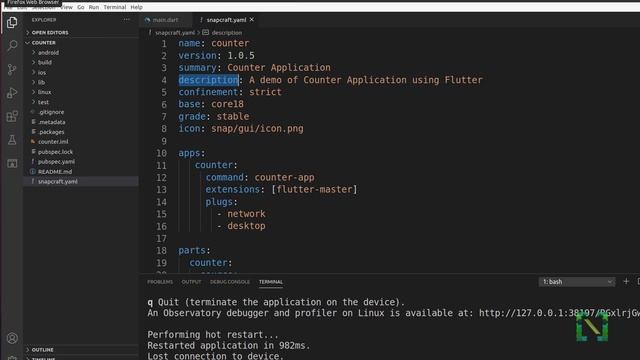Select the bash terminal dropdown

click(x=577, y=282)
